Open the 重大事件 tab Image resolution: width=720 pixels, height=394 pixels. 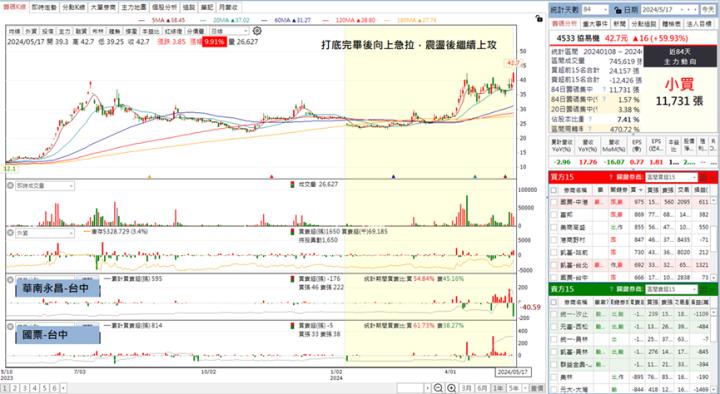(x=595, y=24)
